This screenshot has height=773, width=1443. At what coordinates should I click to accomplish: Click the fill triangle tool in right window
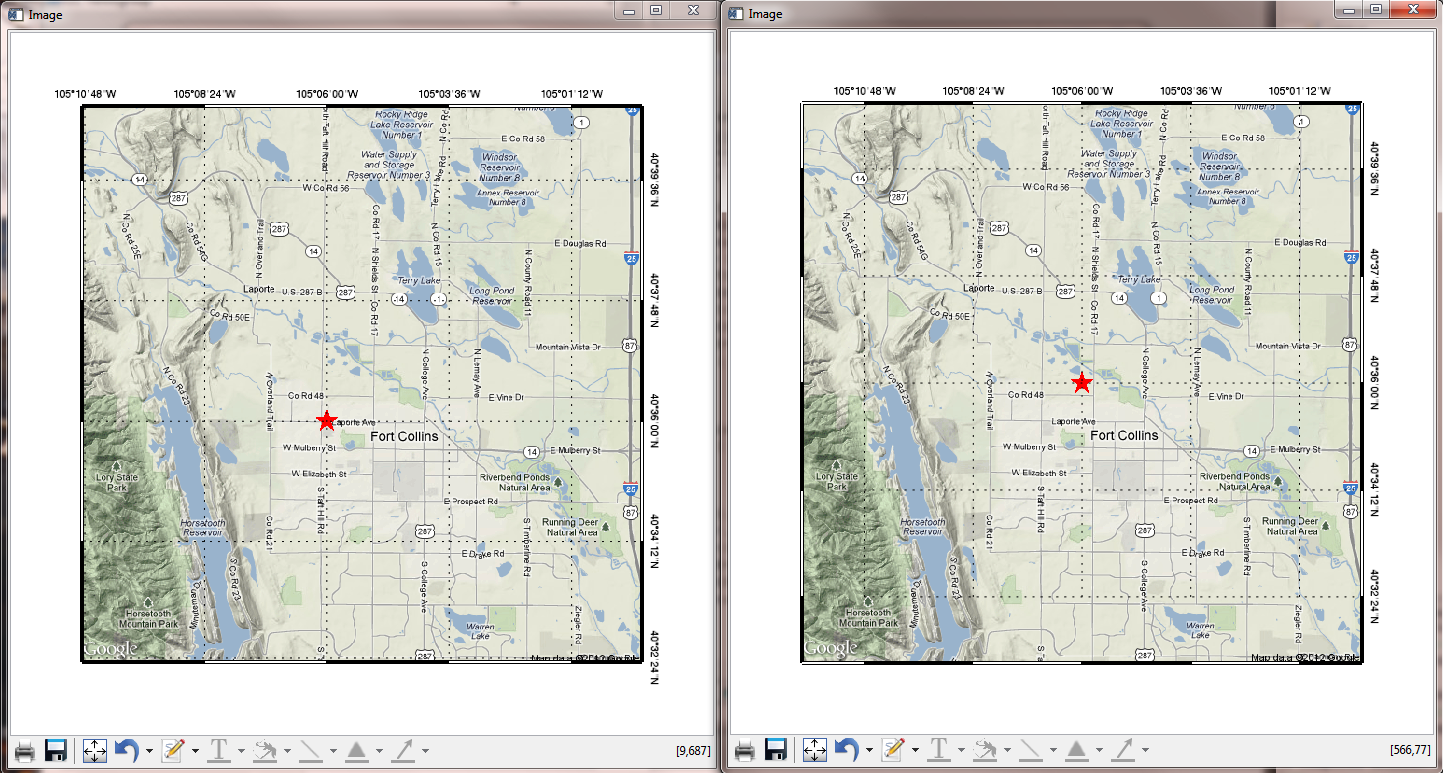pyautogui.click(x=1076, y=750)
